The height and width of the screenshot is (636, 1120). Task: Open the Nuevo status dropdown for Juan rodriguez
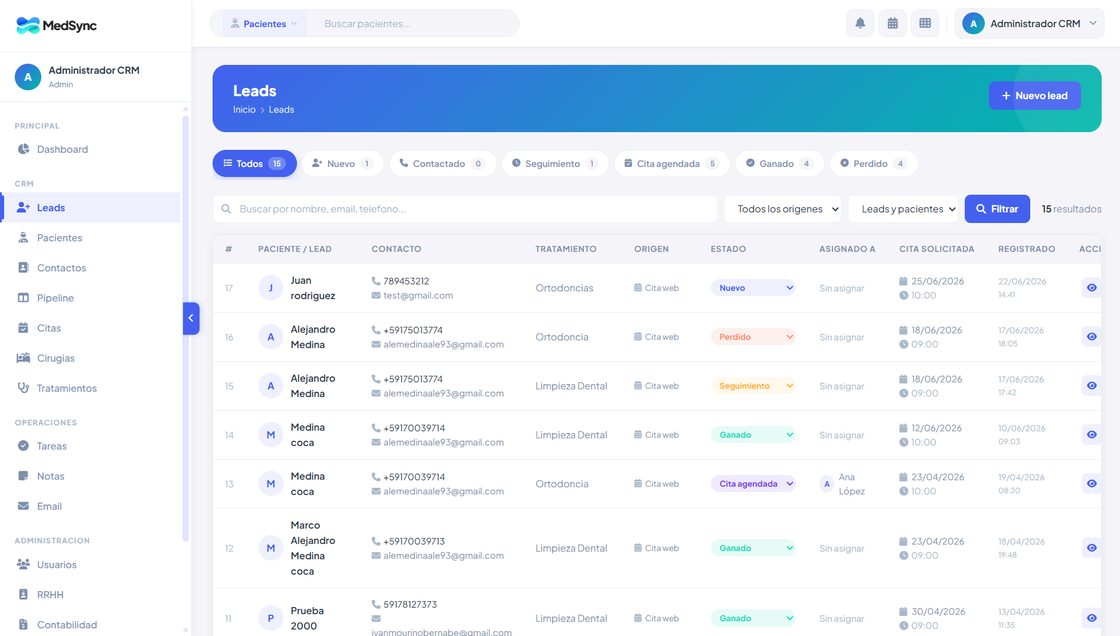coord(753,288)
